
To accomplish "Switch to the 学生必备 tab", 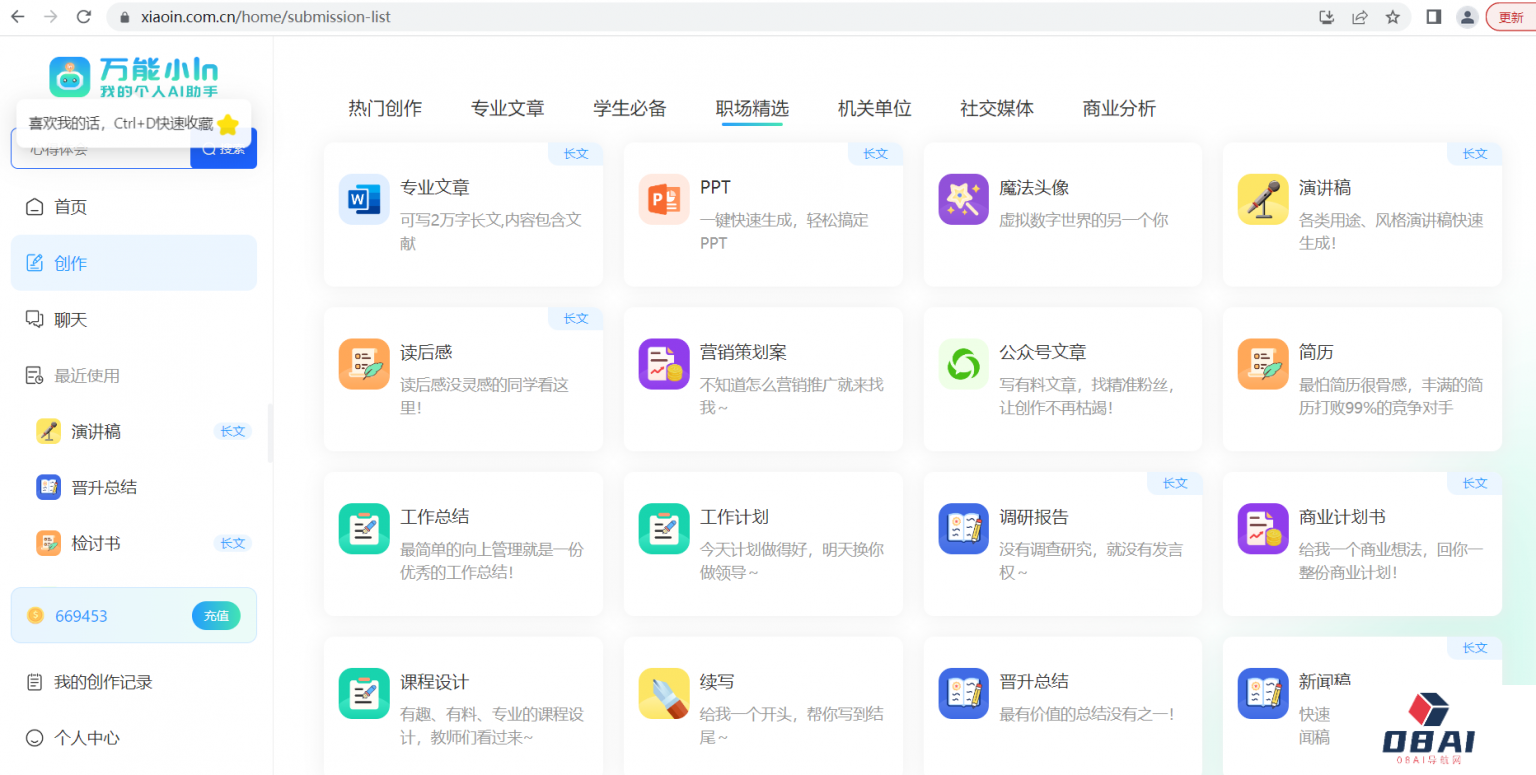I will [630, 109].
